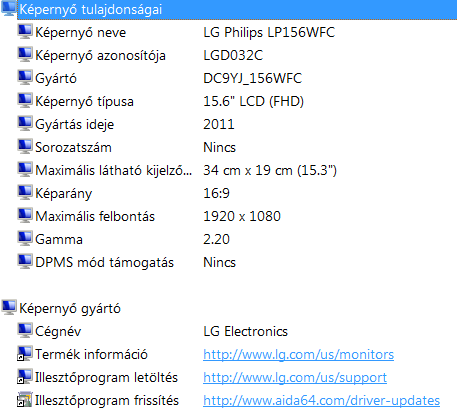Screen dimensions: 457x420
Task: Select the Gyártás ideje label
Action: (75, 125)
